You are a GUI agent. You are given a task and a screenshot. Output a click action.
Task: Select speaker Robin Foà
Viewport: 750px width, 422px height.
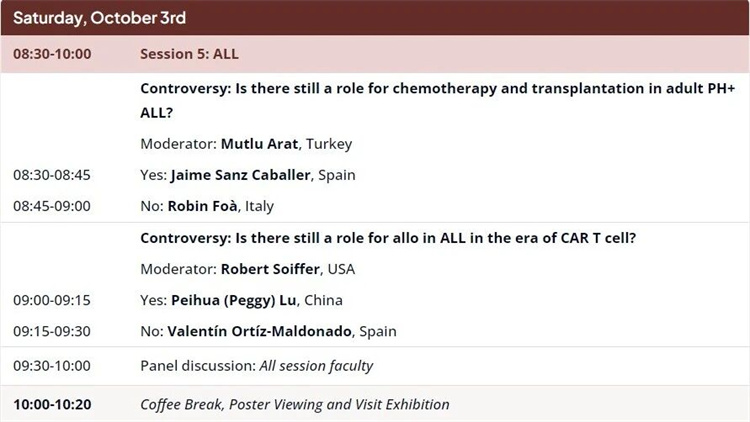tap(202, 206)
